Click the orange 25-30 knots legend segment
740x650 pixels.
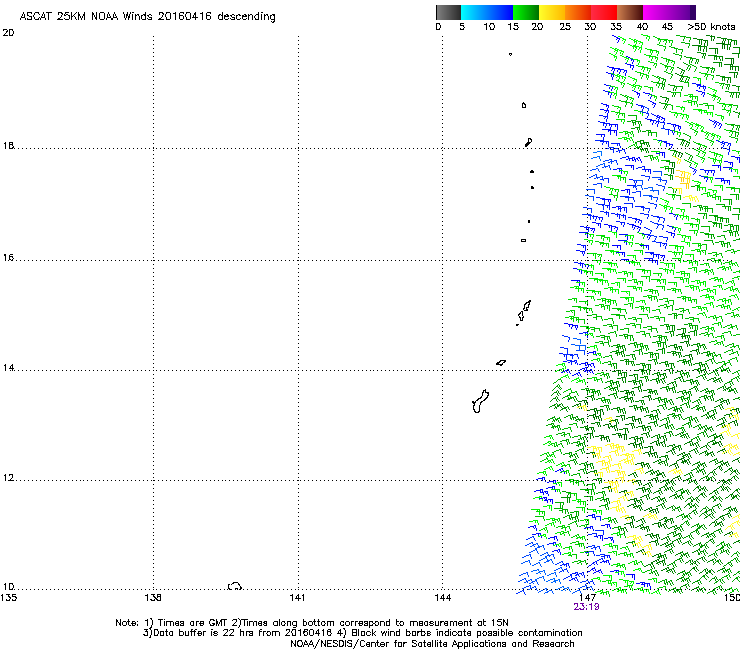578,12
